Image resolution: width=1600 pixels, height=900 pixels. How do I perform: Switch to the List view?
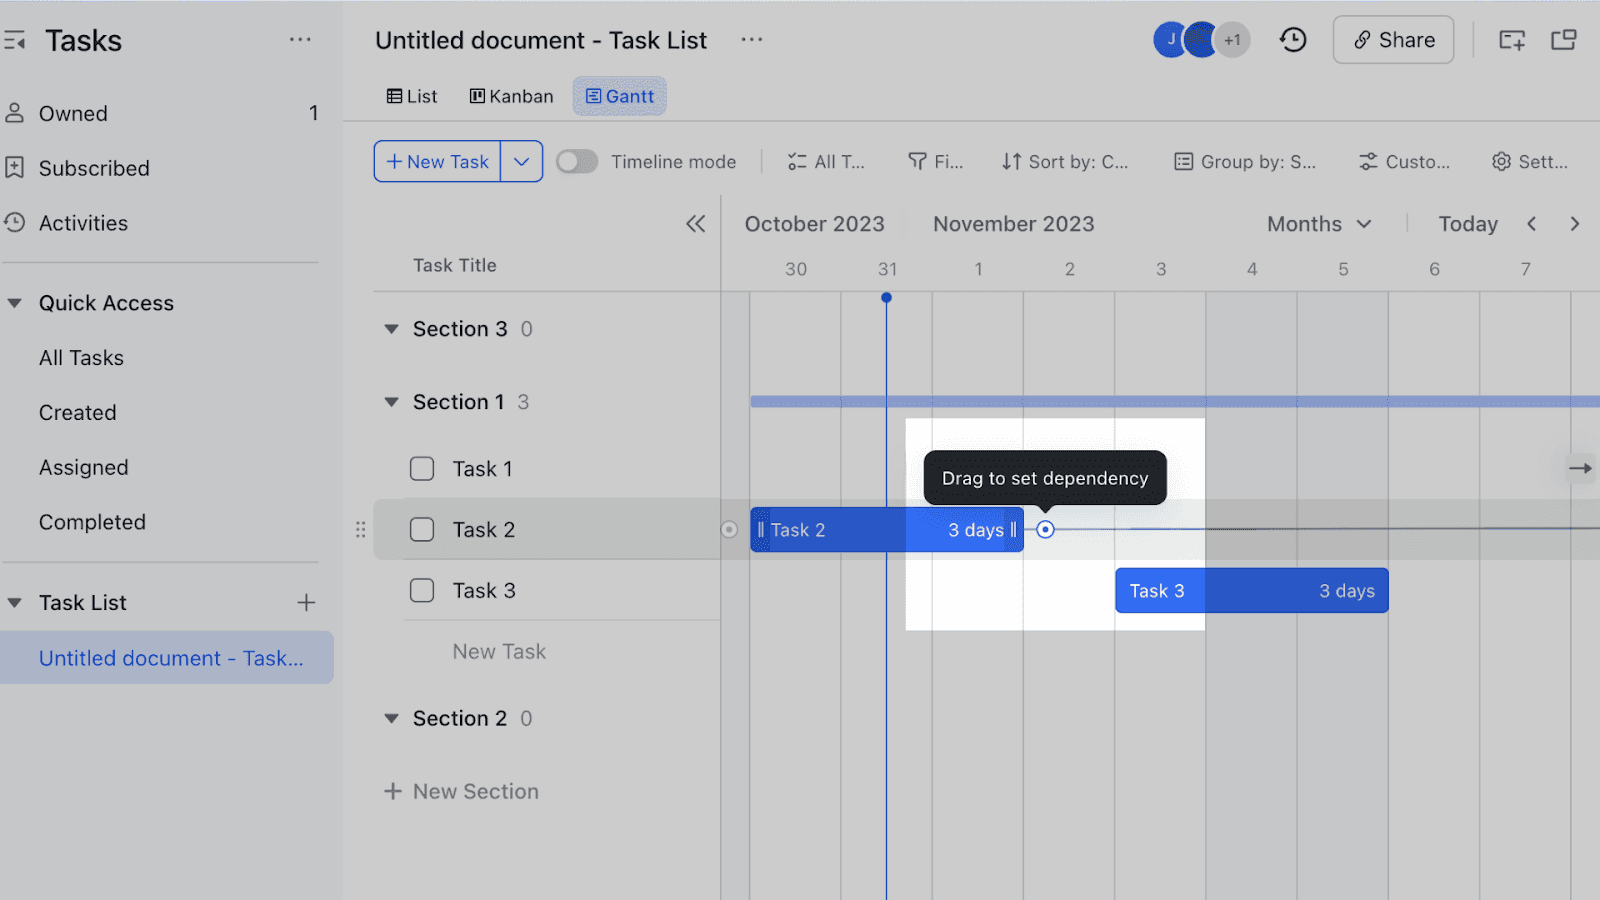[410, 95]
